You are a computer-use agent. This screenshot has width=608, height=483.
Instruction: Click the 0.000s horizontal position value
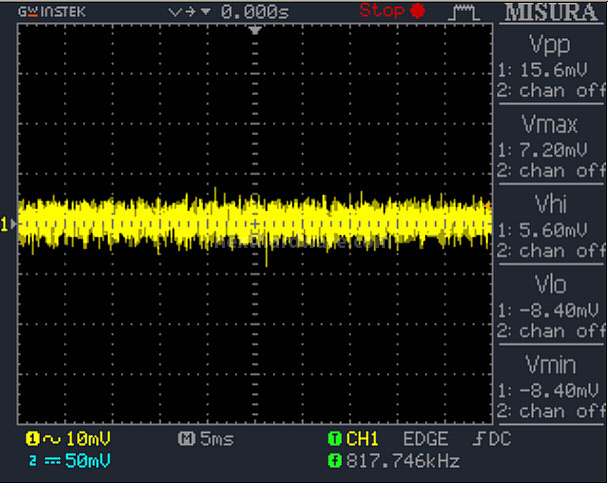click(255, 12)
